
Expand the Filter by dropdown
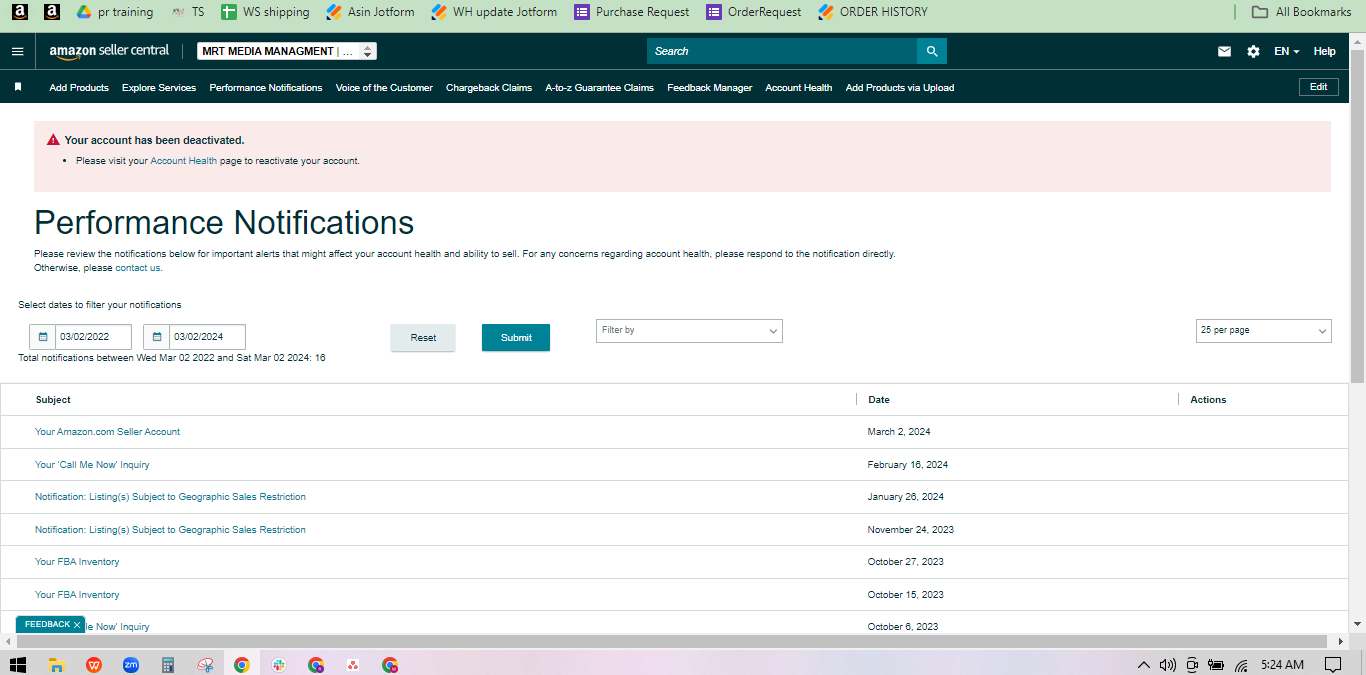click(x=689, y=331)
